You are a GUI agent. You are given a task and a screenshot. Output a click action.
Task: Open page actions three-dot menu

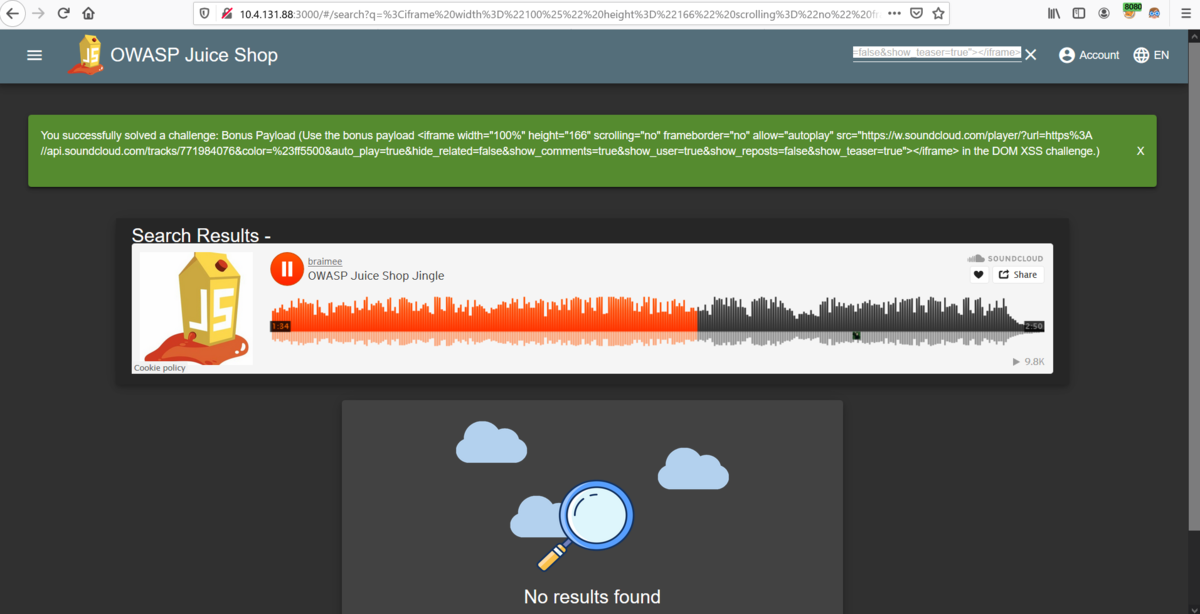pyautogui.click(x=894, y=14)
